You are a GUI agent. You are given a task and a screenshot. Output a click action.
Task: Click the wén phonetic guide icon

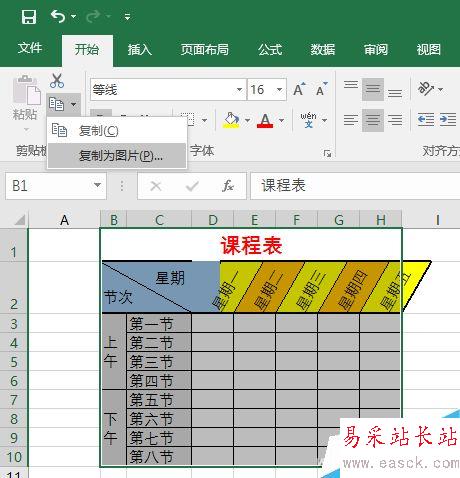[308, 120]
